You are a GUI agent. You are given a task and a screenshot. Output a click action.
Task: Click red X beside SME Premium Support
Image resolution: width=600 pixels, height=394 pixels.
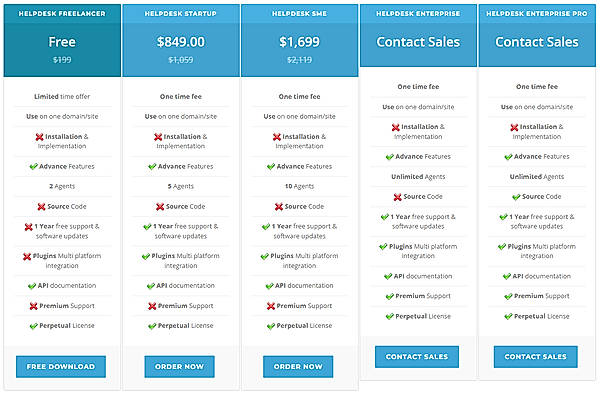[x=271, y=306]
